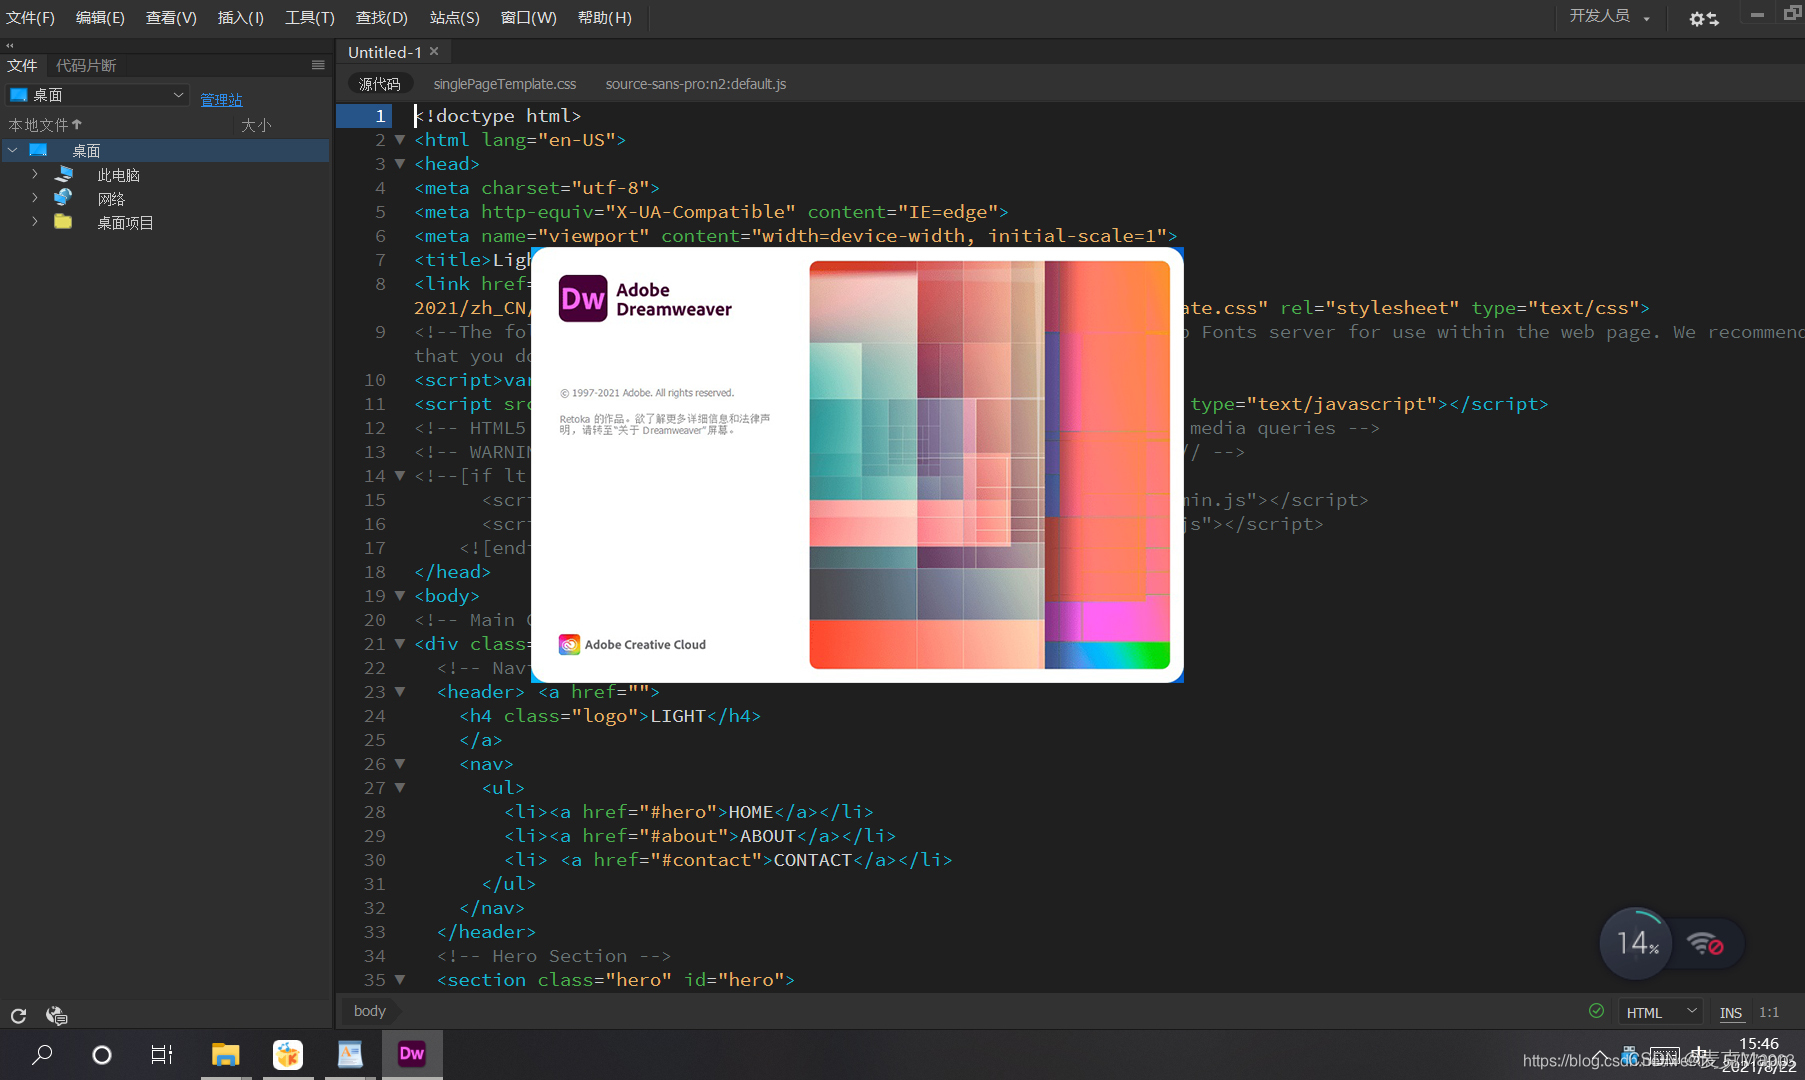The width and height of the screenshot is (1805, 1080).
Task: Expand the 桌面项目 tree node
Action: 35,222
